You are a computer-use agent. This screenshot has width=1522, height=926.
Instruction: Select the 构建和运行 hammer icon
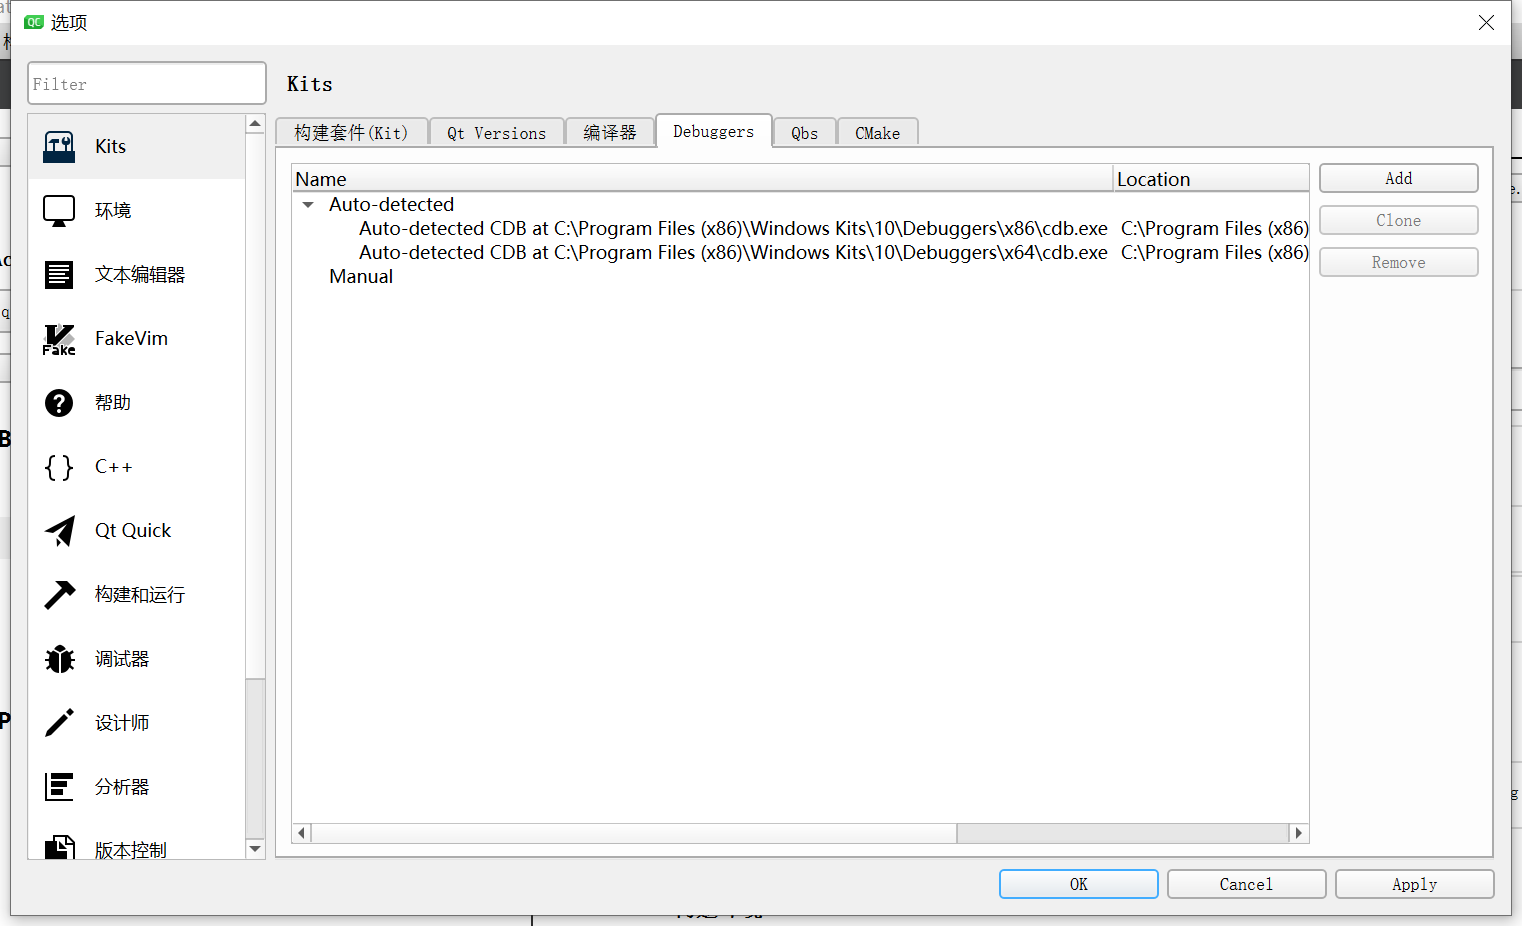59,595
